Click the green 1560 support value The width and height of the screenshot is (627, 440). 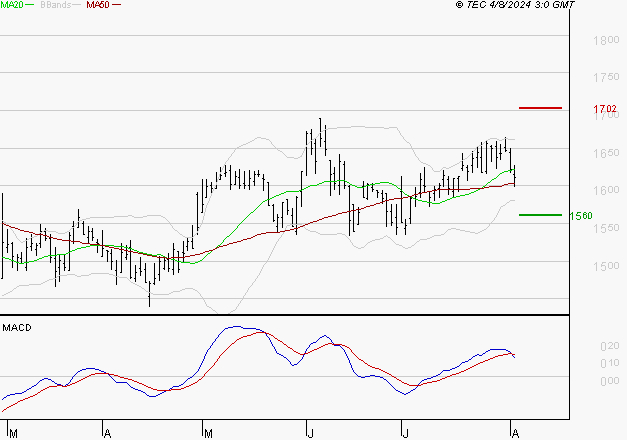click(x=581, y=216)
